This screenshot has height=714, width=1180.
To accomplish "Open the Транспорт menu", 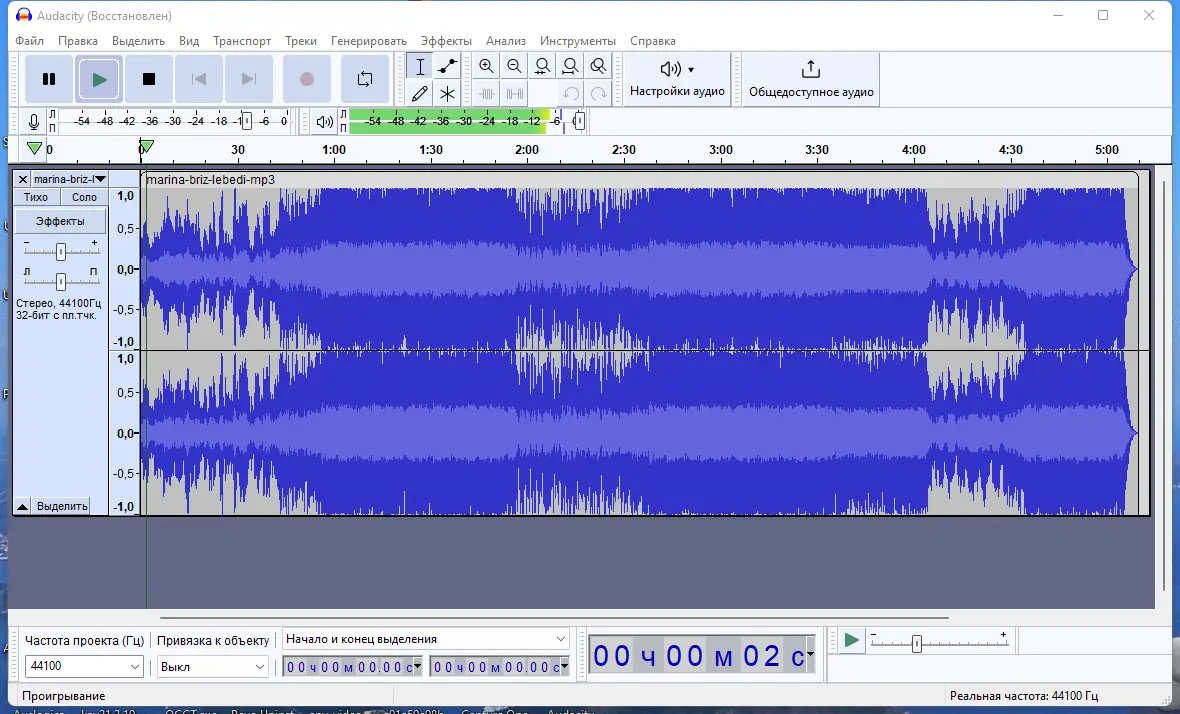I will pos(242,41).
